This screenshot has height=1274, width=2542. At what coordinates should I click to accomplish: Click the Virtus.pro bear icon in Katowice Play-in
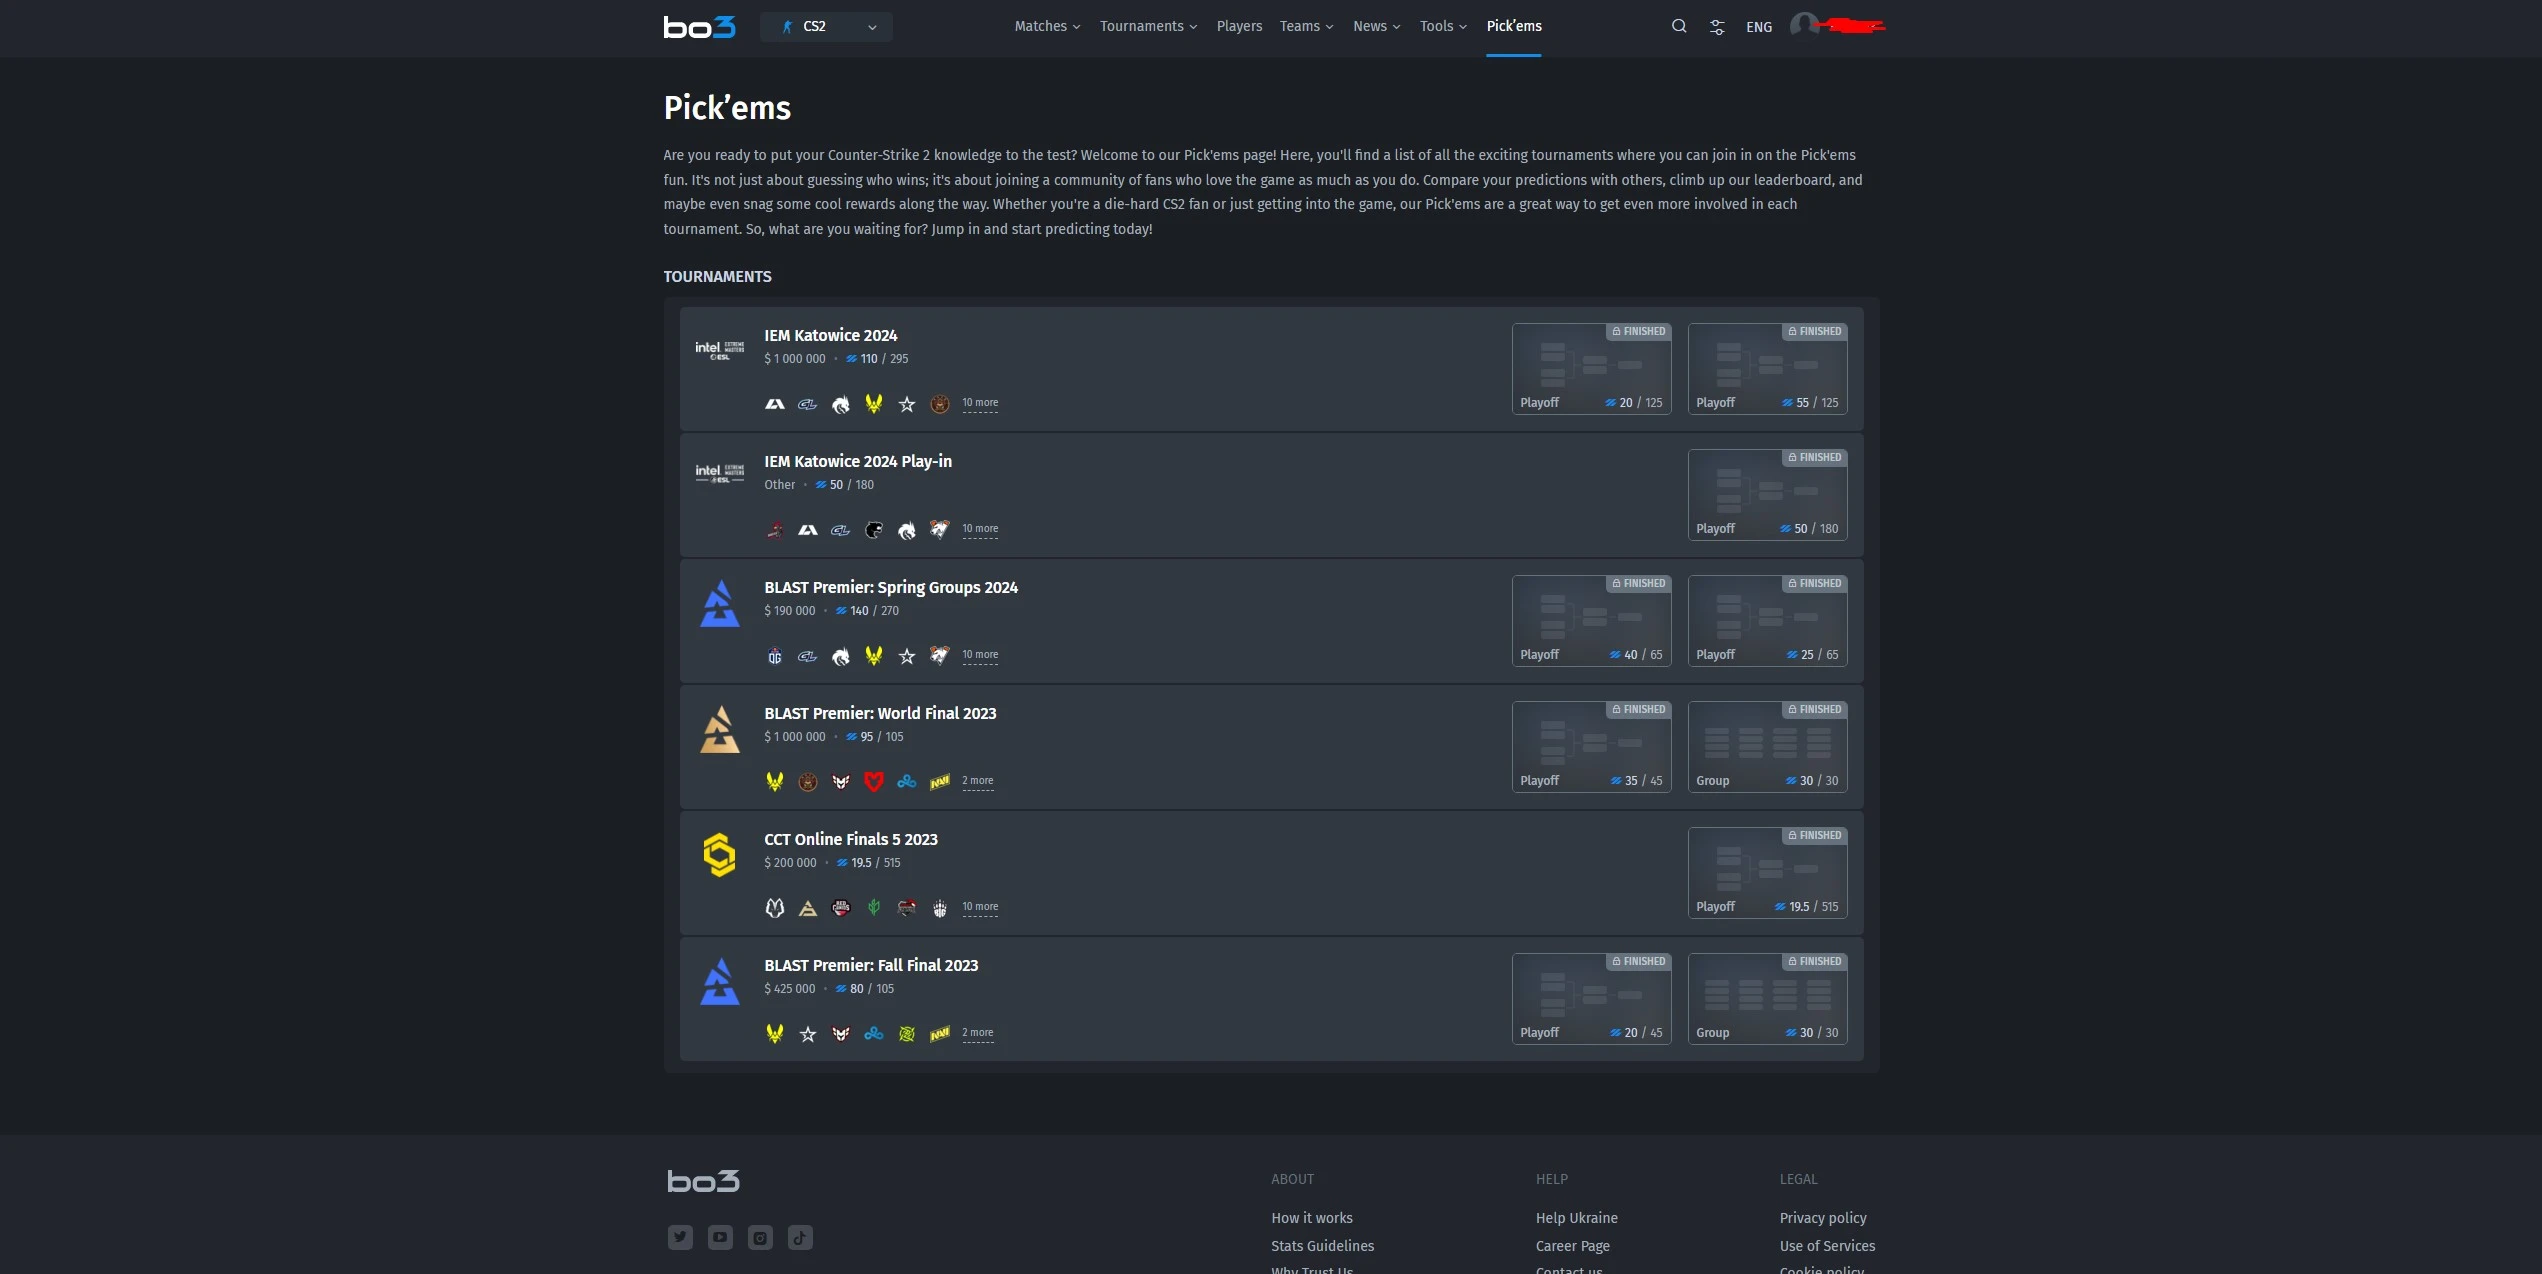[940, 530]
